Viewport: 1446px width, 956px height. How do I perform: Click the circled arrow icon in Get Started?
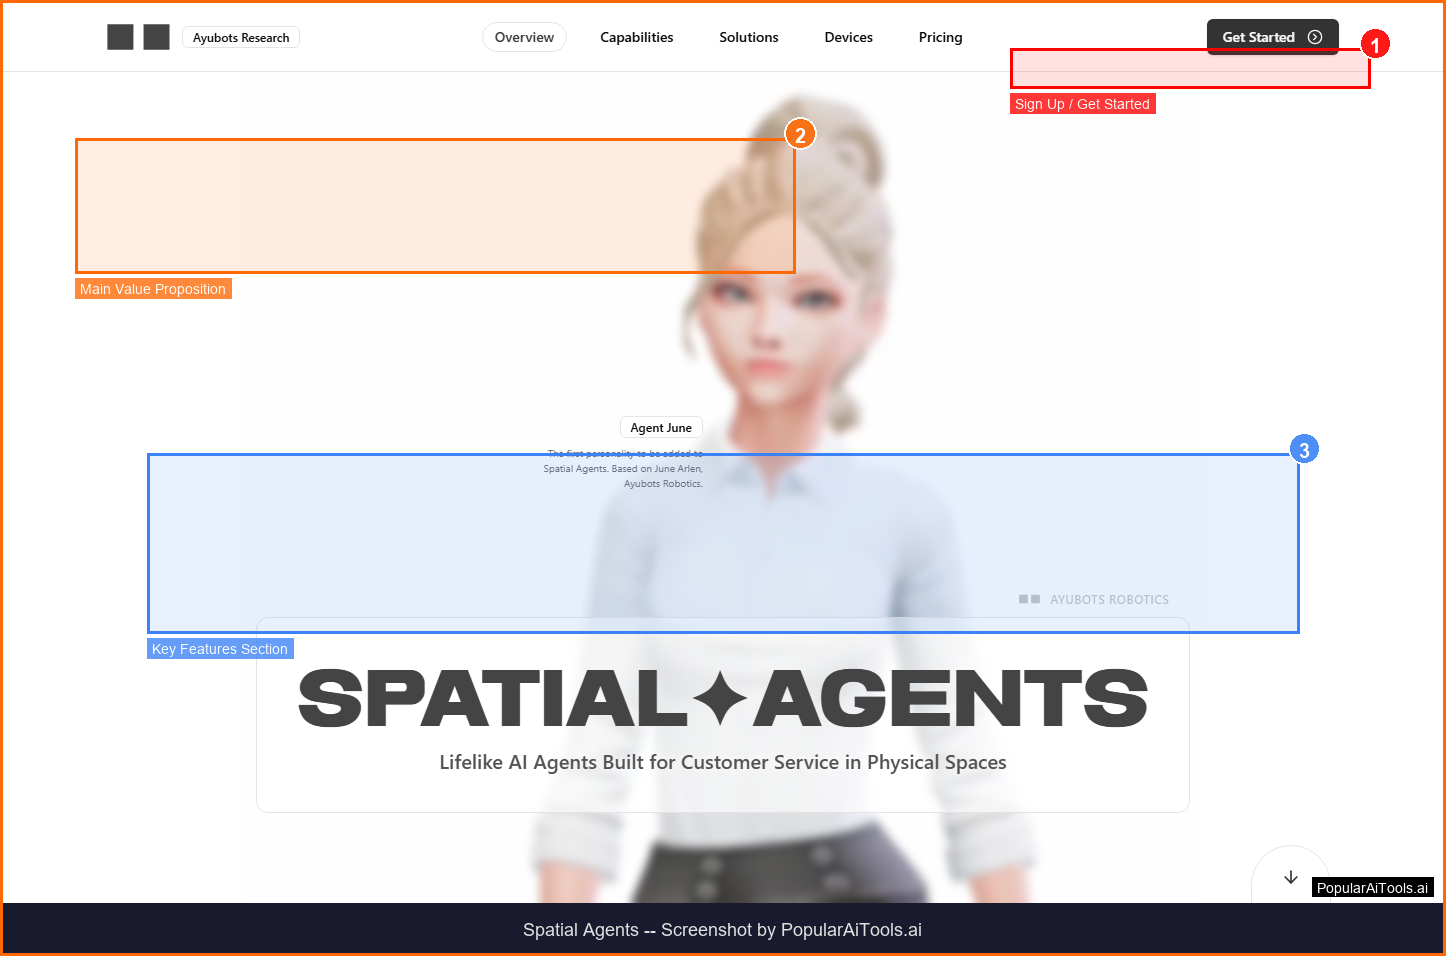pos(1315,37)
